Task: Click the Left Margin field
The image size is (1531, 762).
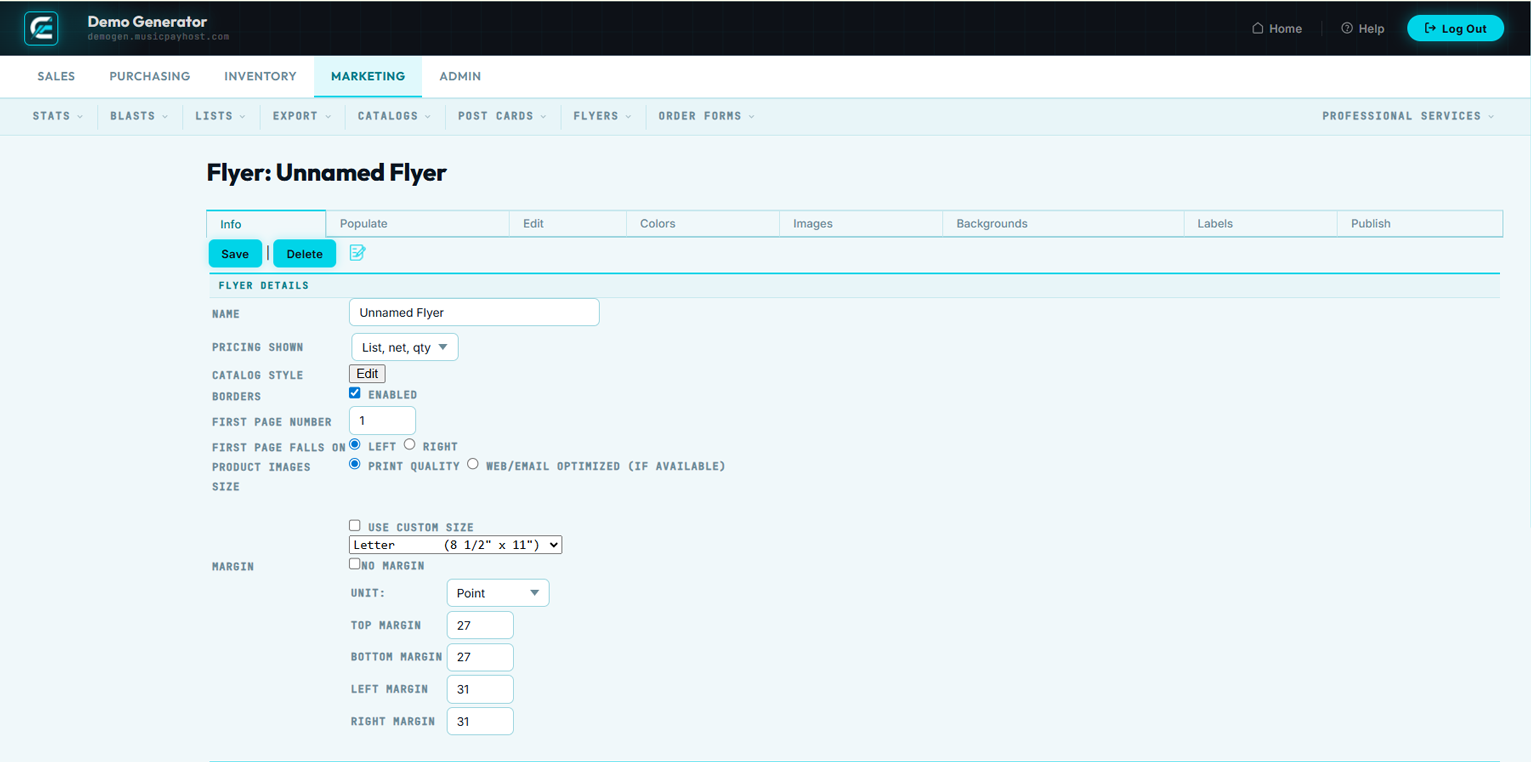Action: pyautogui.click(x=480, y=689)
